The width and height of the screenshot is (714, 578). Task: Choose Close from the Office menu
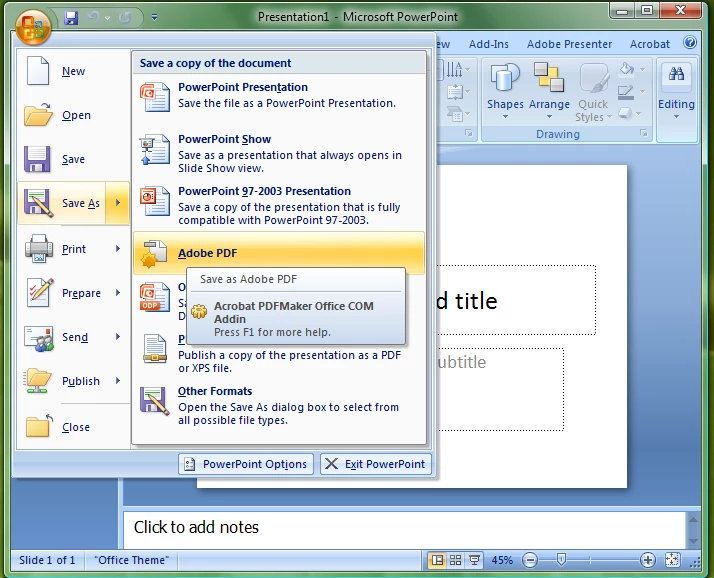click(x=74, y=427)
